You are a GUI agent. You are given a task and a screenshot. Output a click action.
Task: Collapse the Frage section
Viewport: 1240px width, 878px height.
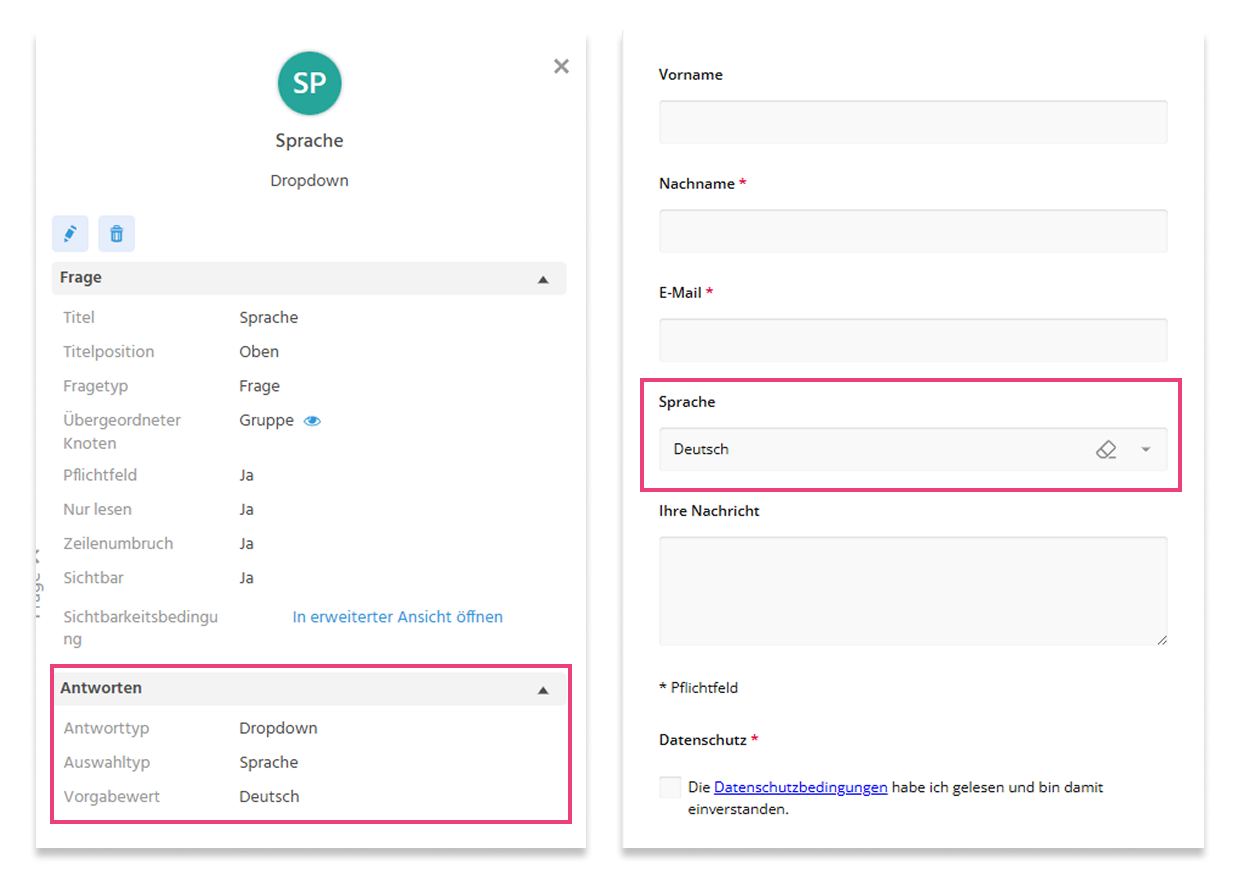543,279
